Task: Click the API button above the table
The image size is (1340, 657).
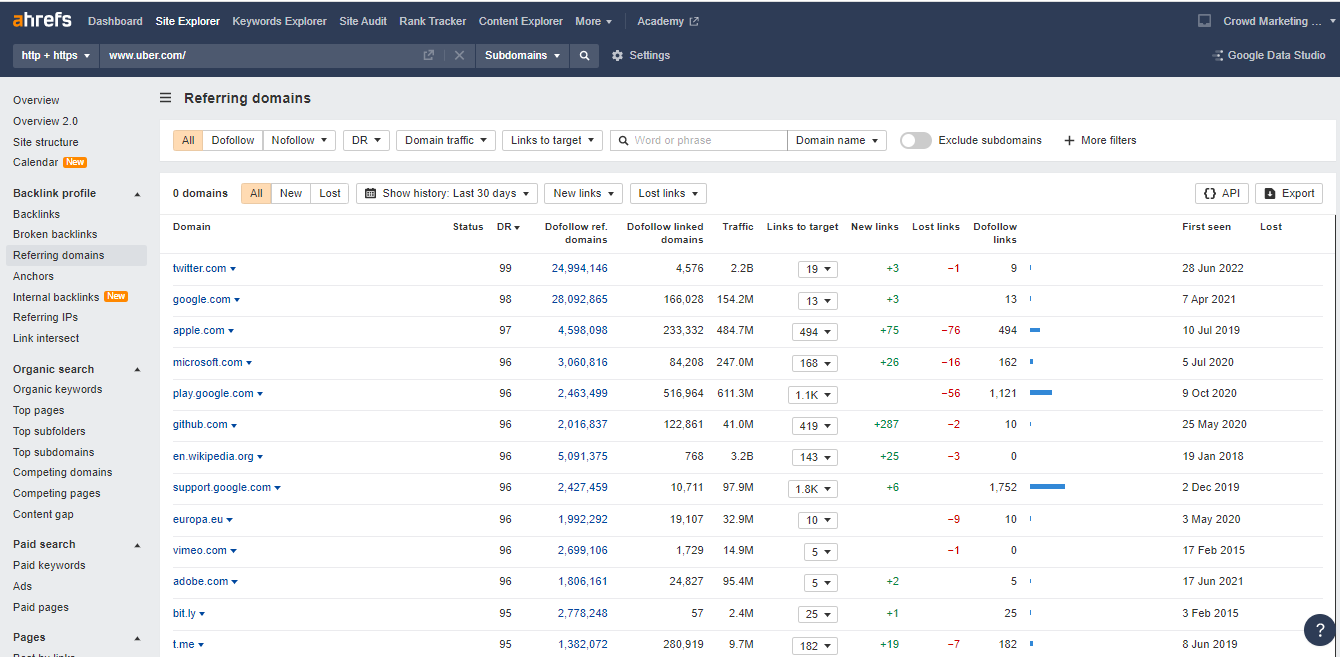Action: (1221, 193)
